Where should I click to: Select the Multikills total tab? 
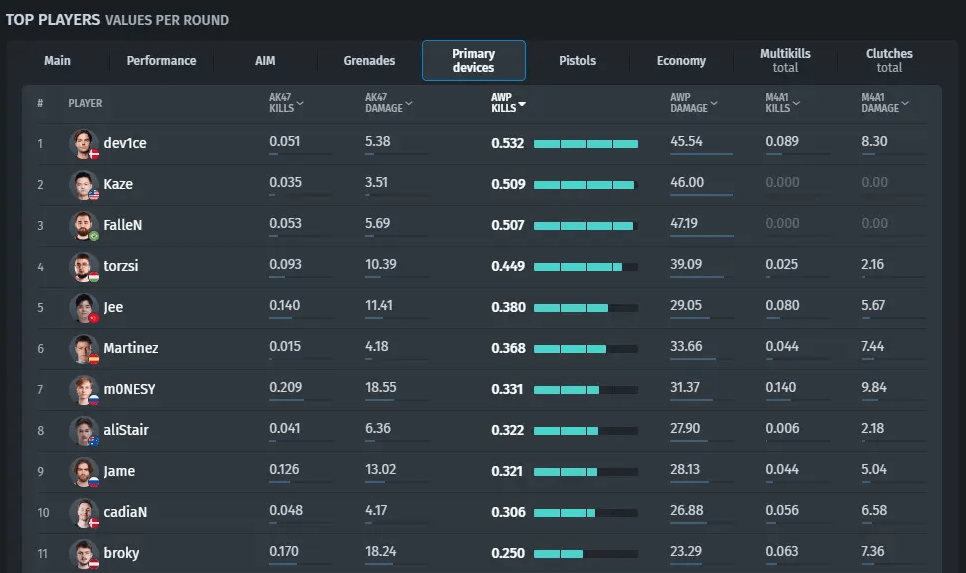point(785,61)
